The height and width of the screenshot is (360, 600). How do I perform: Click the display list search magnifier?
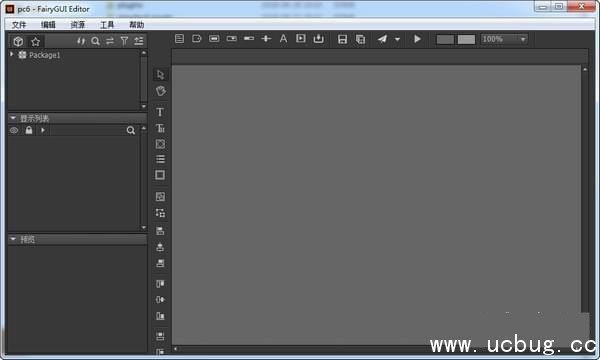[x=130, y=130]
